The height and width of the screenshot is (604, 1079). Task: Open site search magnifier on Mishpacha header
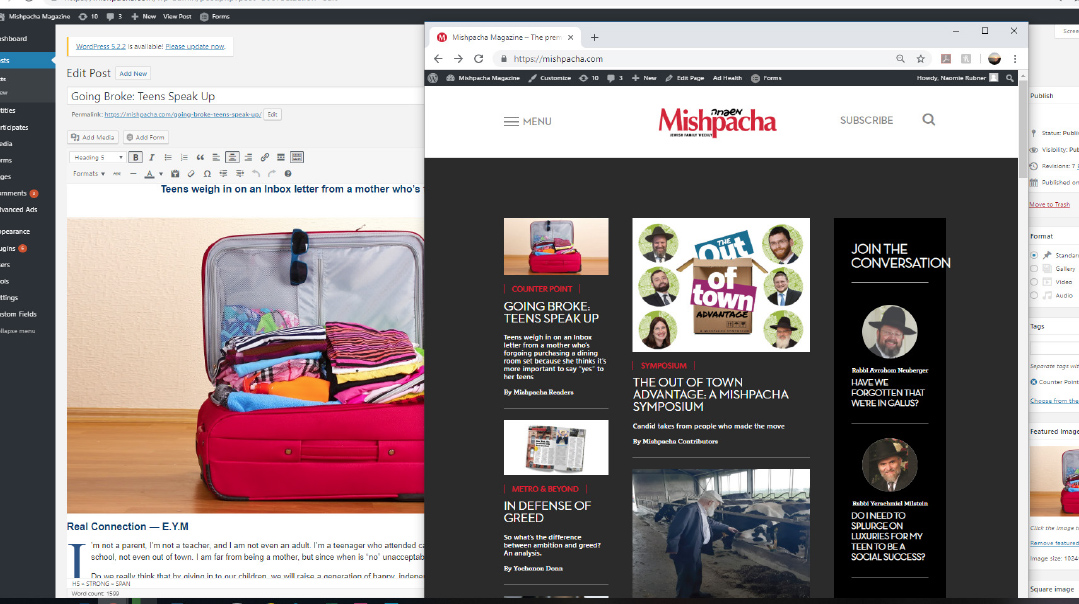[x=928, y=120]
